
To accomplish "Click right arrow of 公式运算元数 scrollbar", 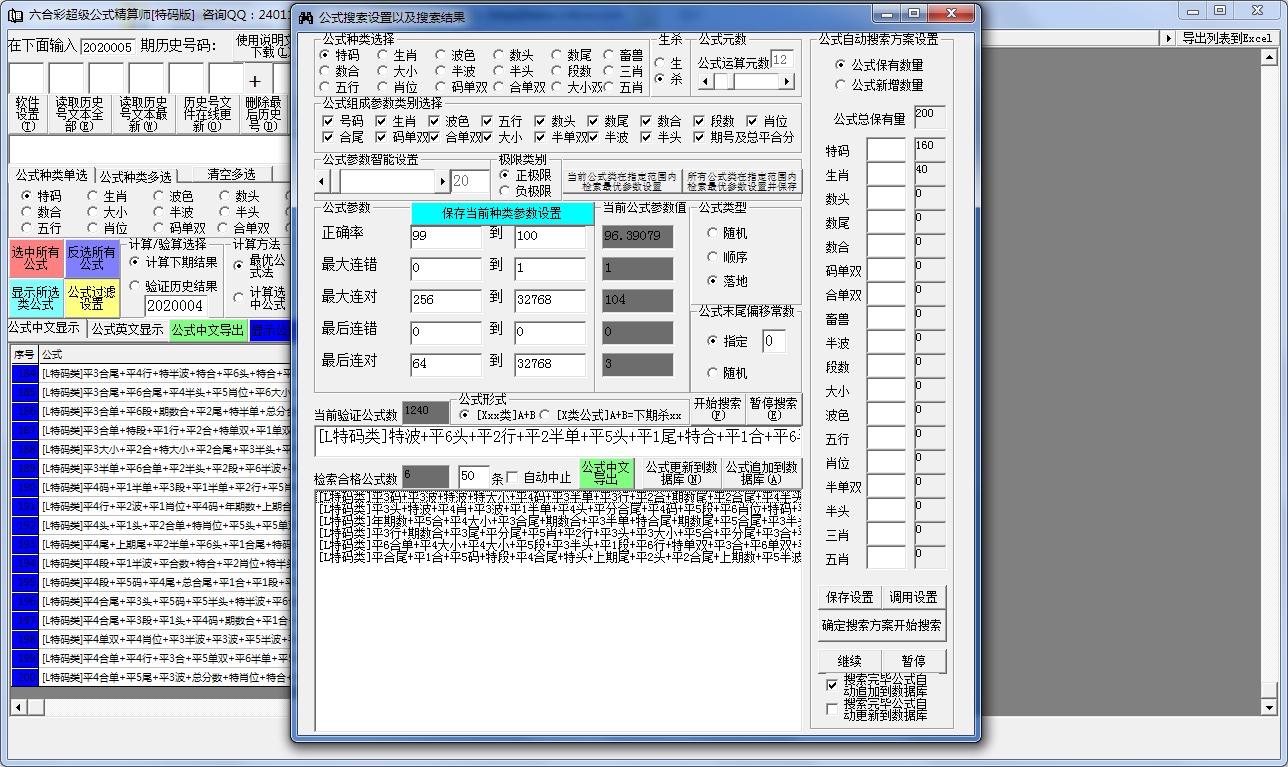I will 786,82.
